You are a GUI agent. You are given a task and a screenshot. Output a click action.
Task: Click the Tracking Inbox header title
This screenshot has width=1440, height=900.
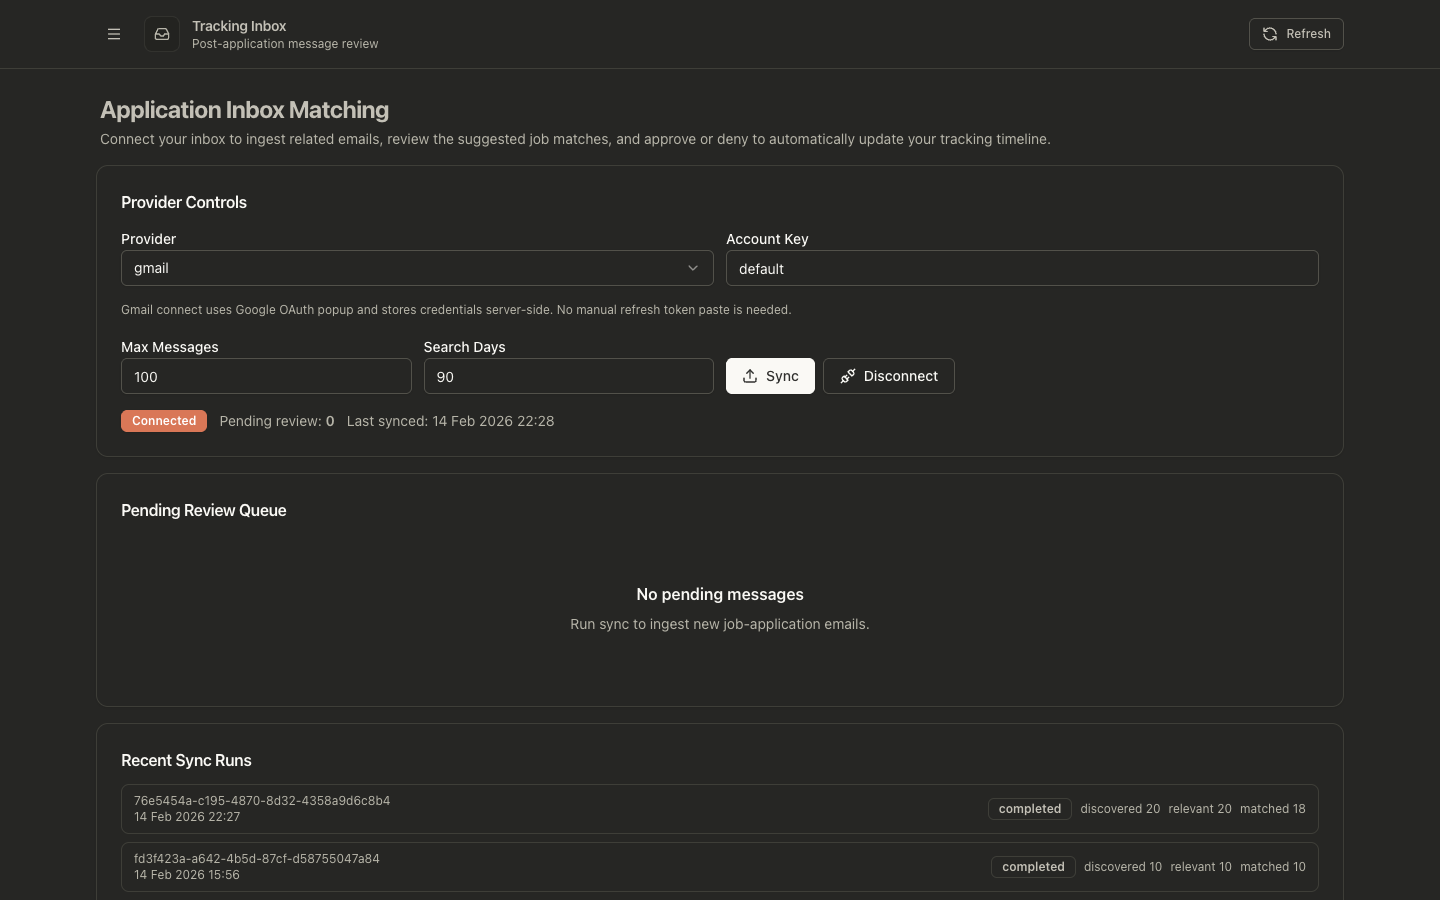click(239, 26)
